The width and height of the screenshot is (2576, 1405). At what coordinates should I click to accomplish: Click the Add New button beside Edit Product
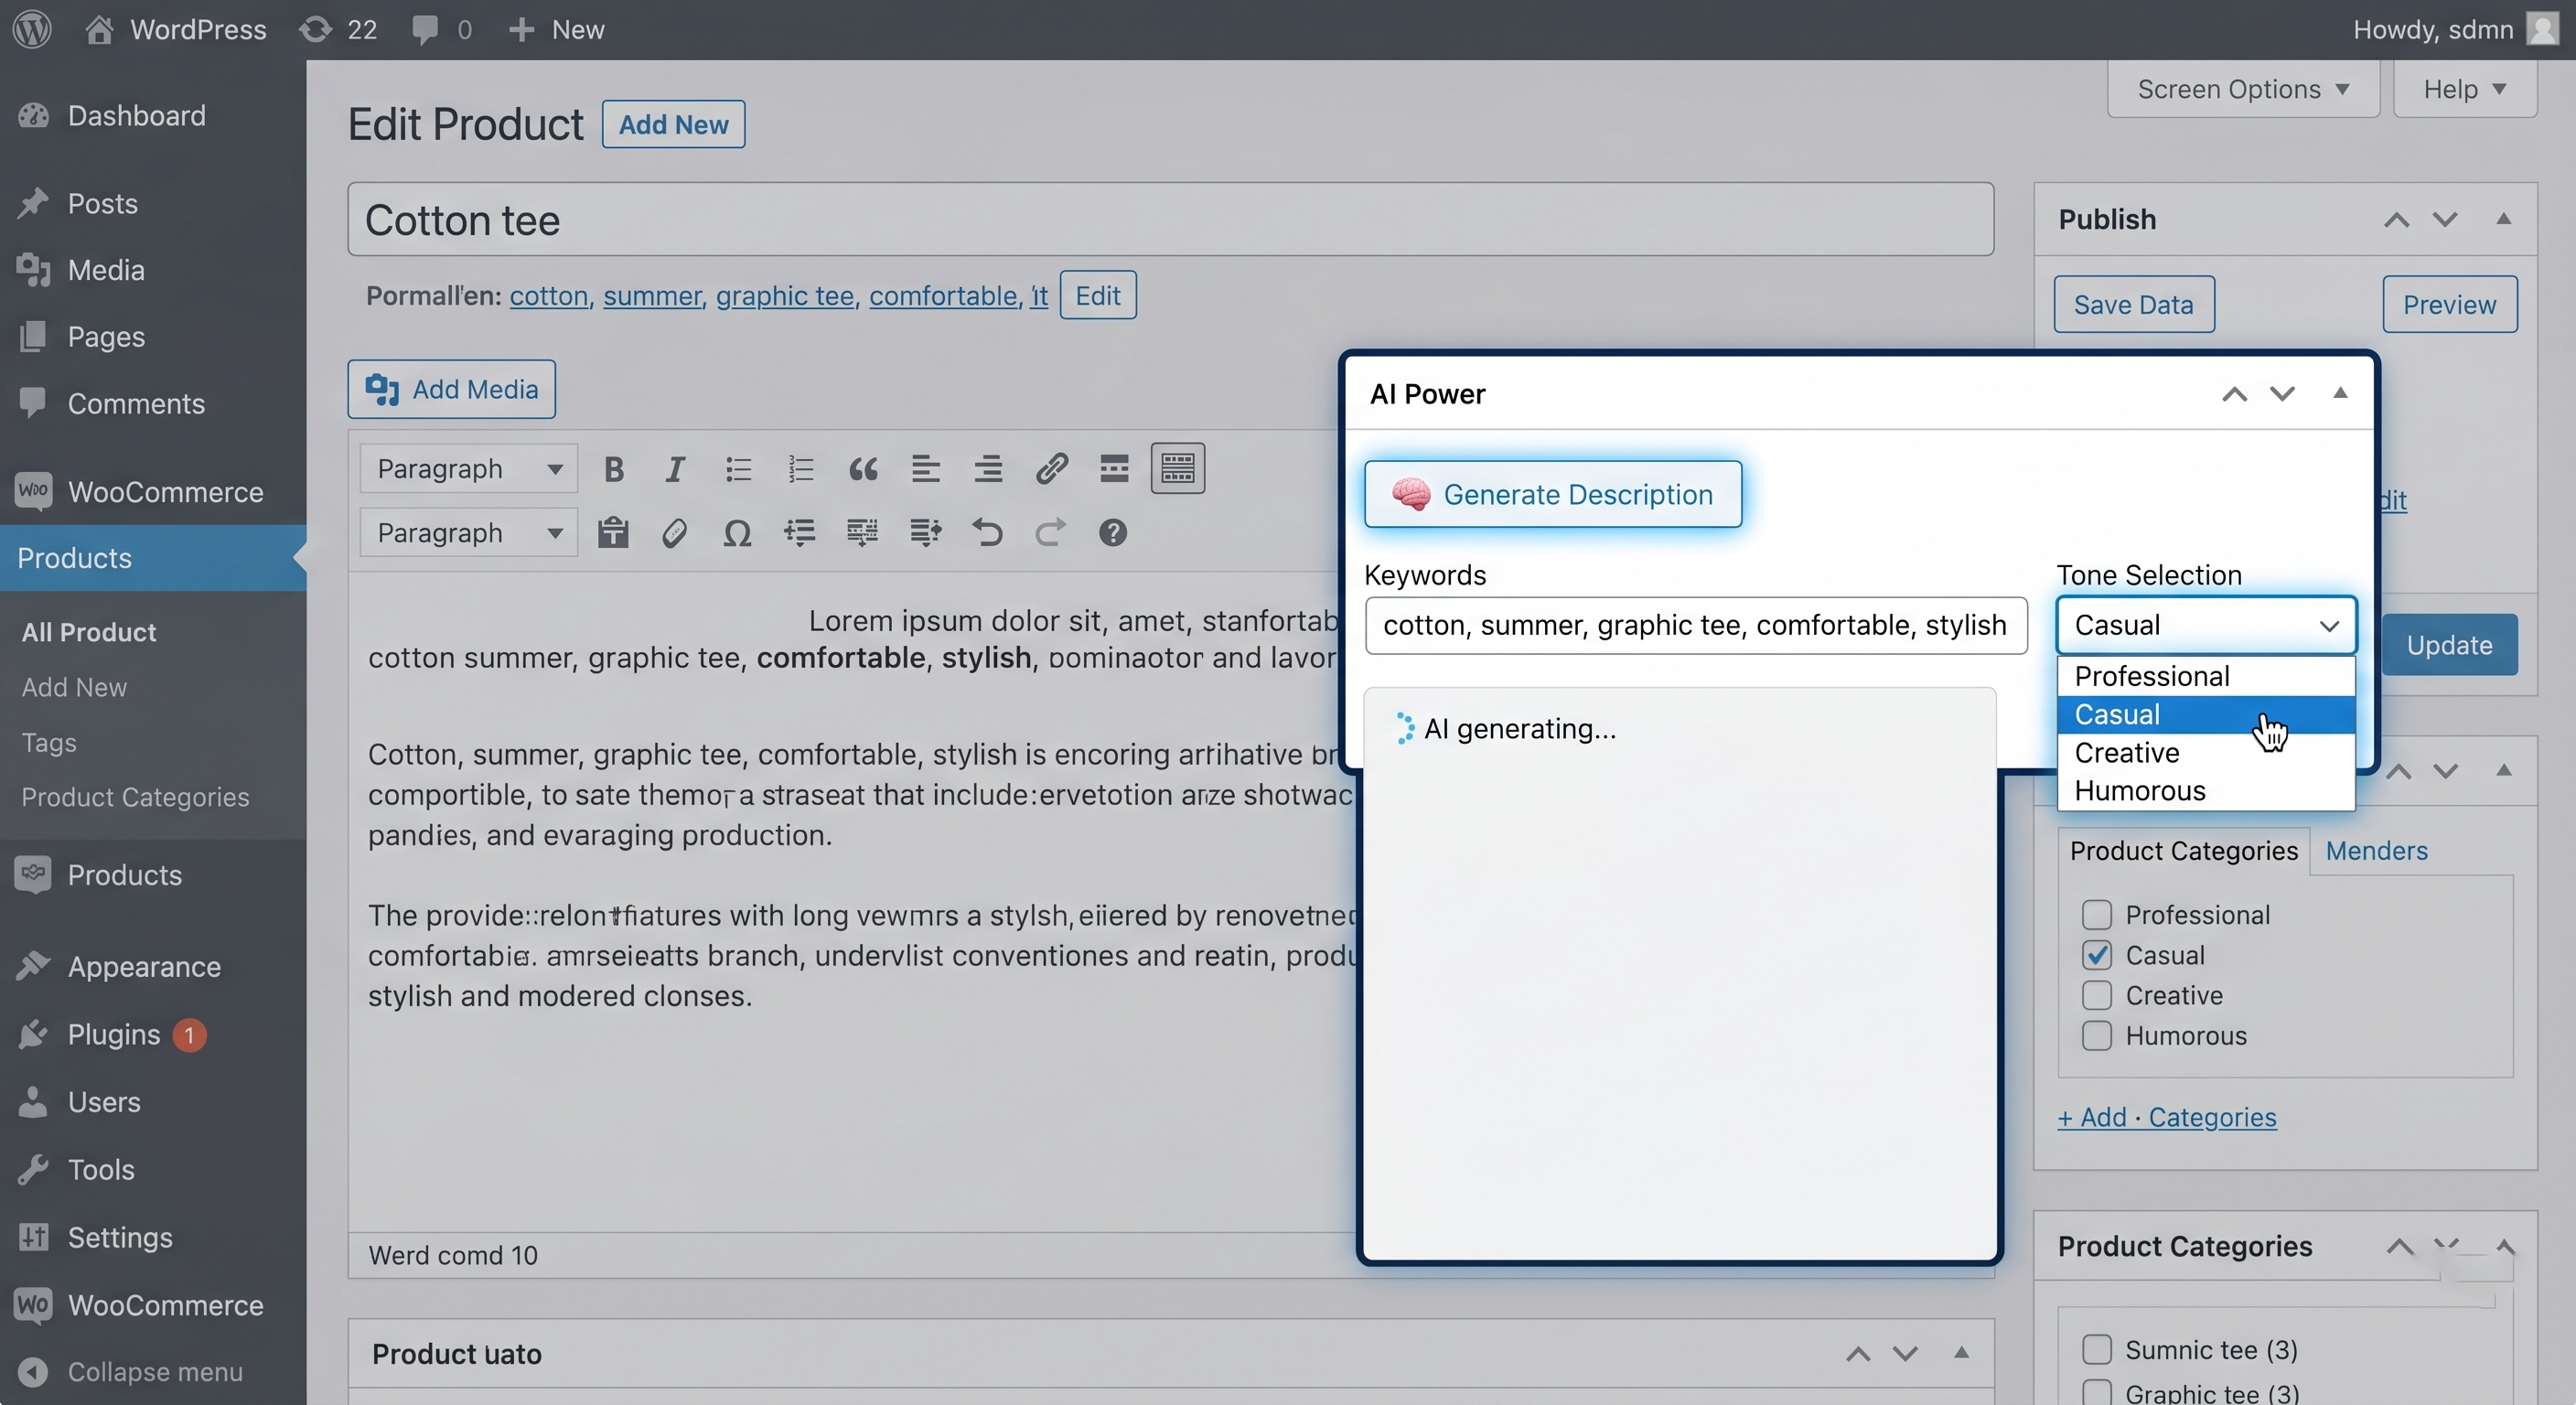(x=673, y=124)
